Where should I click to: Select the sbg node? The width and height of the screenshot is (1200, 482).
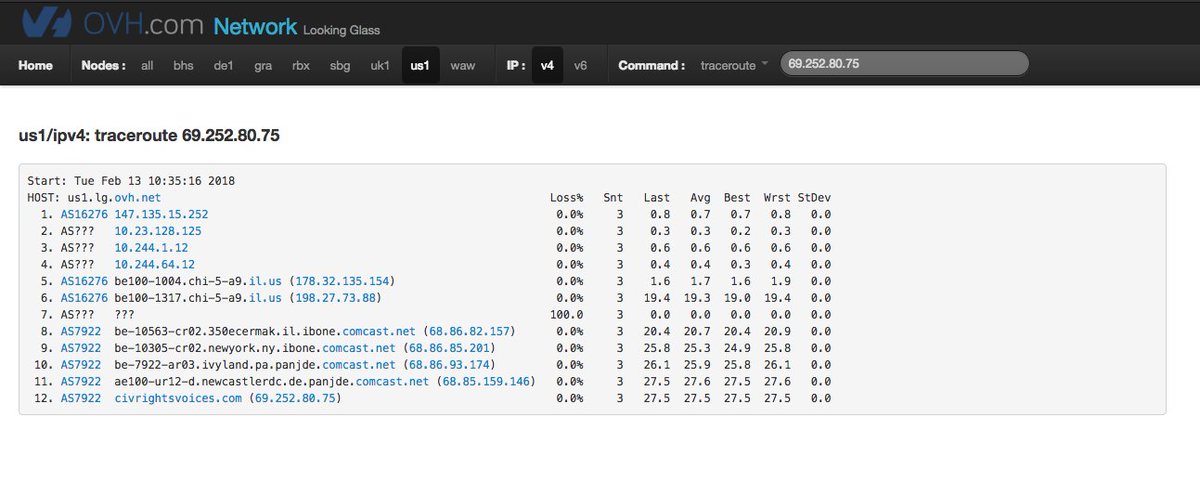click(340, 65)
